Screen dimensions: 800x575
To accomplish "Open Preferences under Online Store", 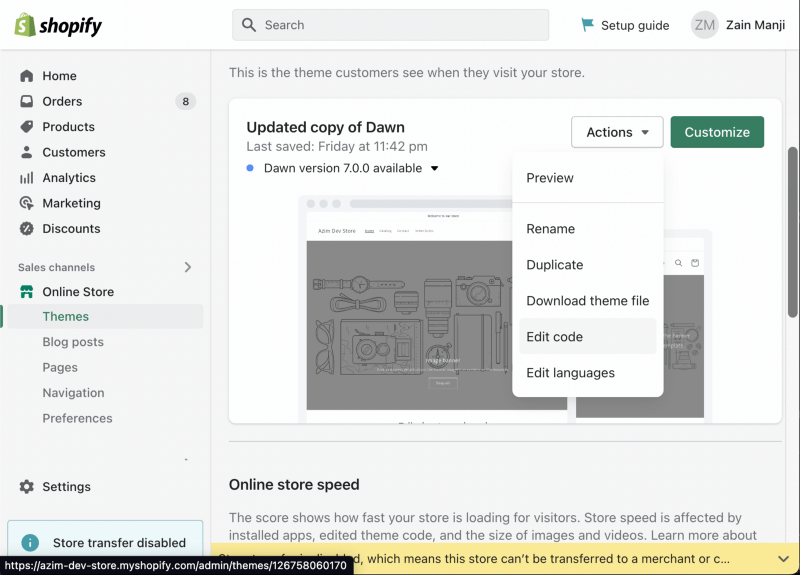I will coord(78,418).
